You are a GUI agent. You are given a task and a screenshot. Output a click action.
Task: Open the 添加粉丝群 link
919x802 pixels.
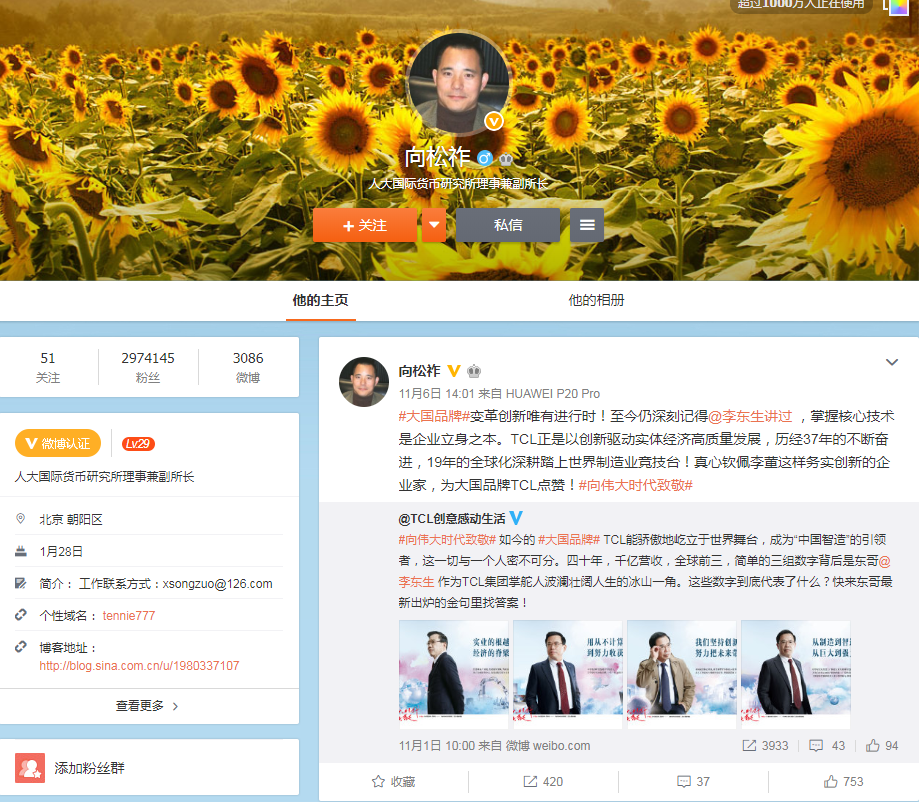pyautogui.click(x=89, y=768)
